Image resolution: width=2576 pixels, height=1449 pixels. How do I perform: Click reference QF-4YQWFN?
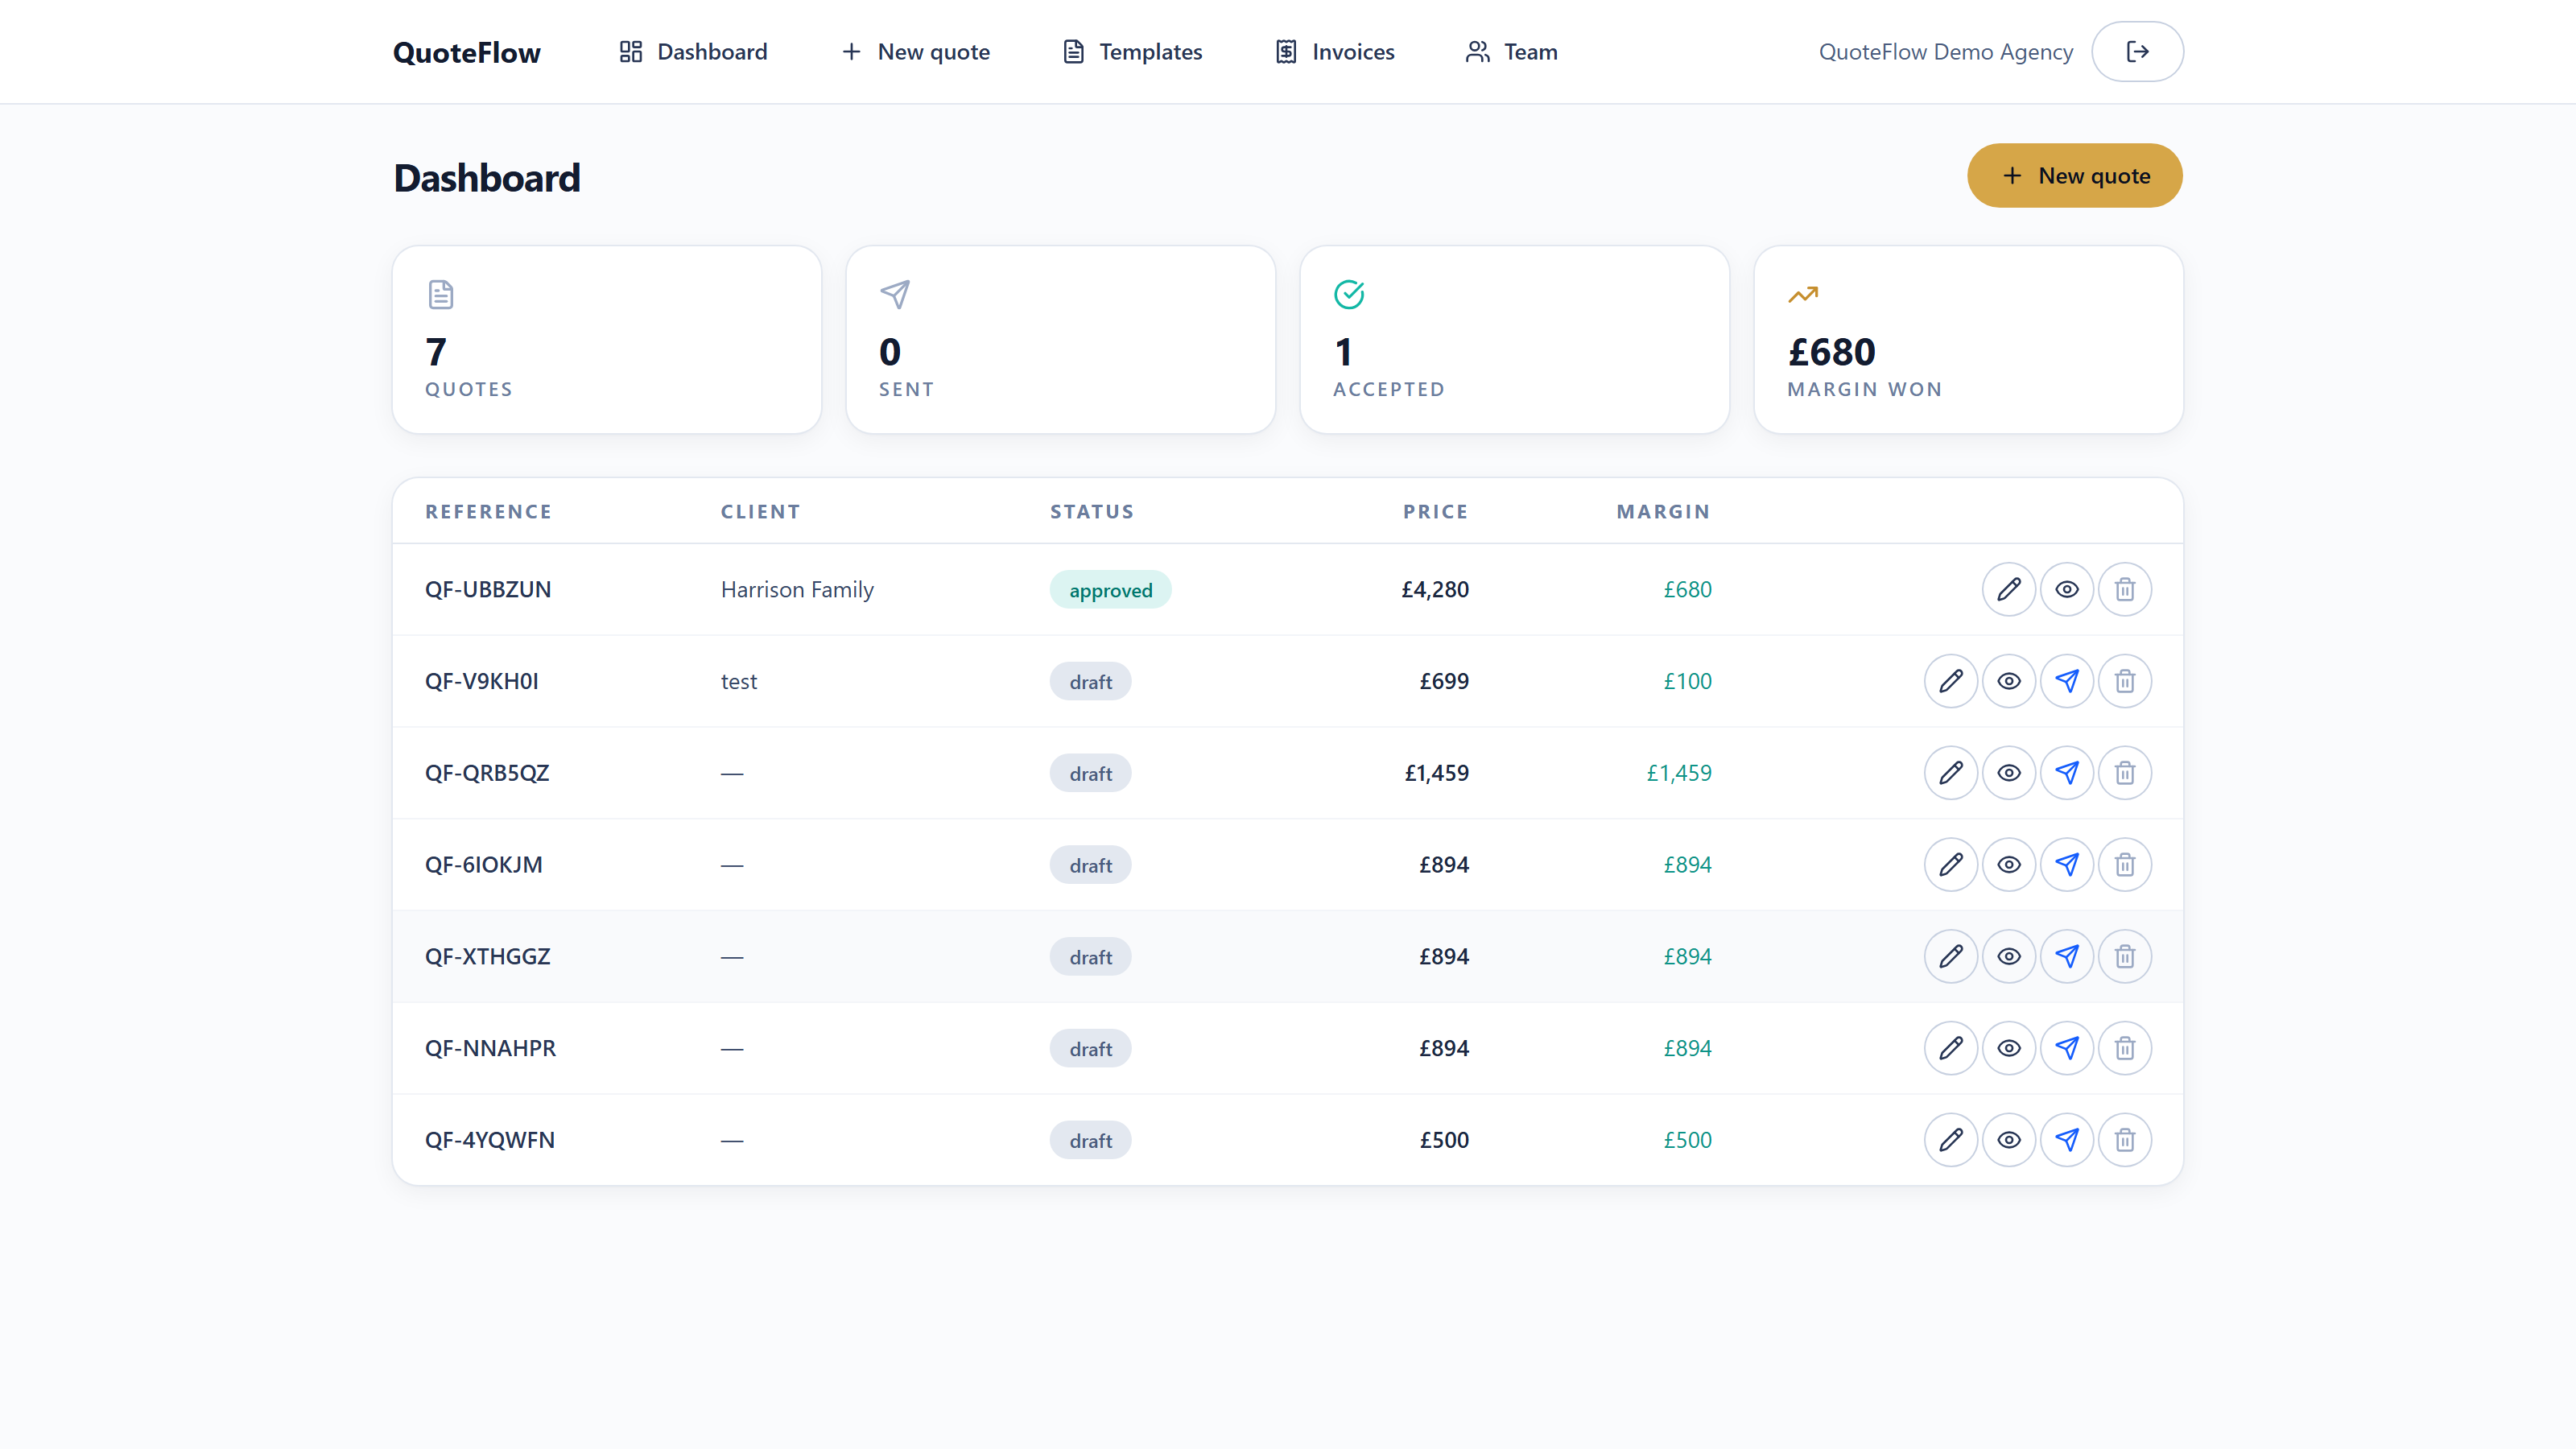(489, 1140)
